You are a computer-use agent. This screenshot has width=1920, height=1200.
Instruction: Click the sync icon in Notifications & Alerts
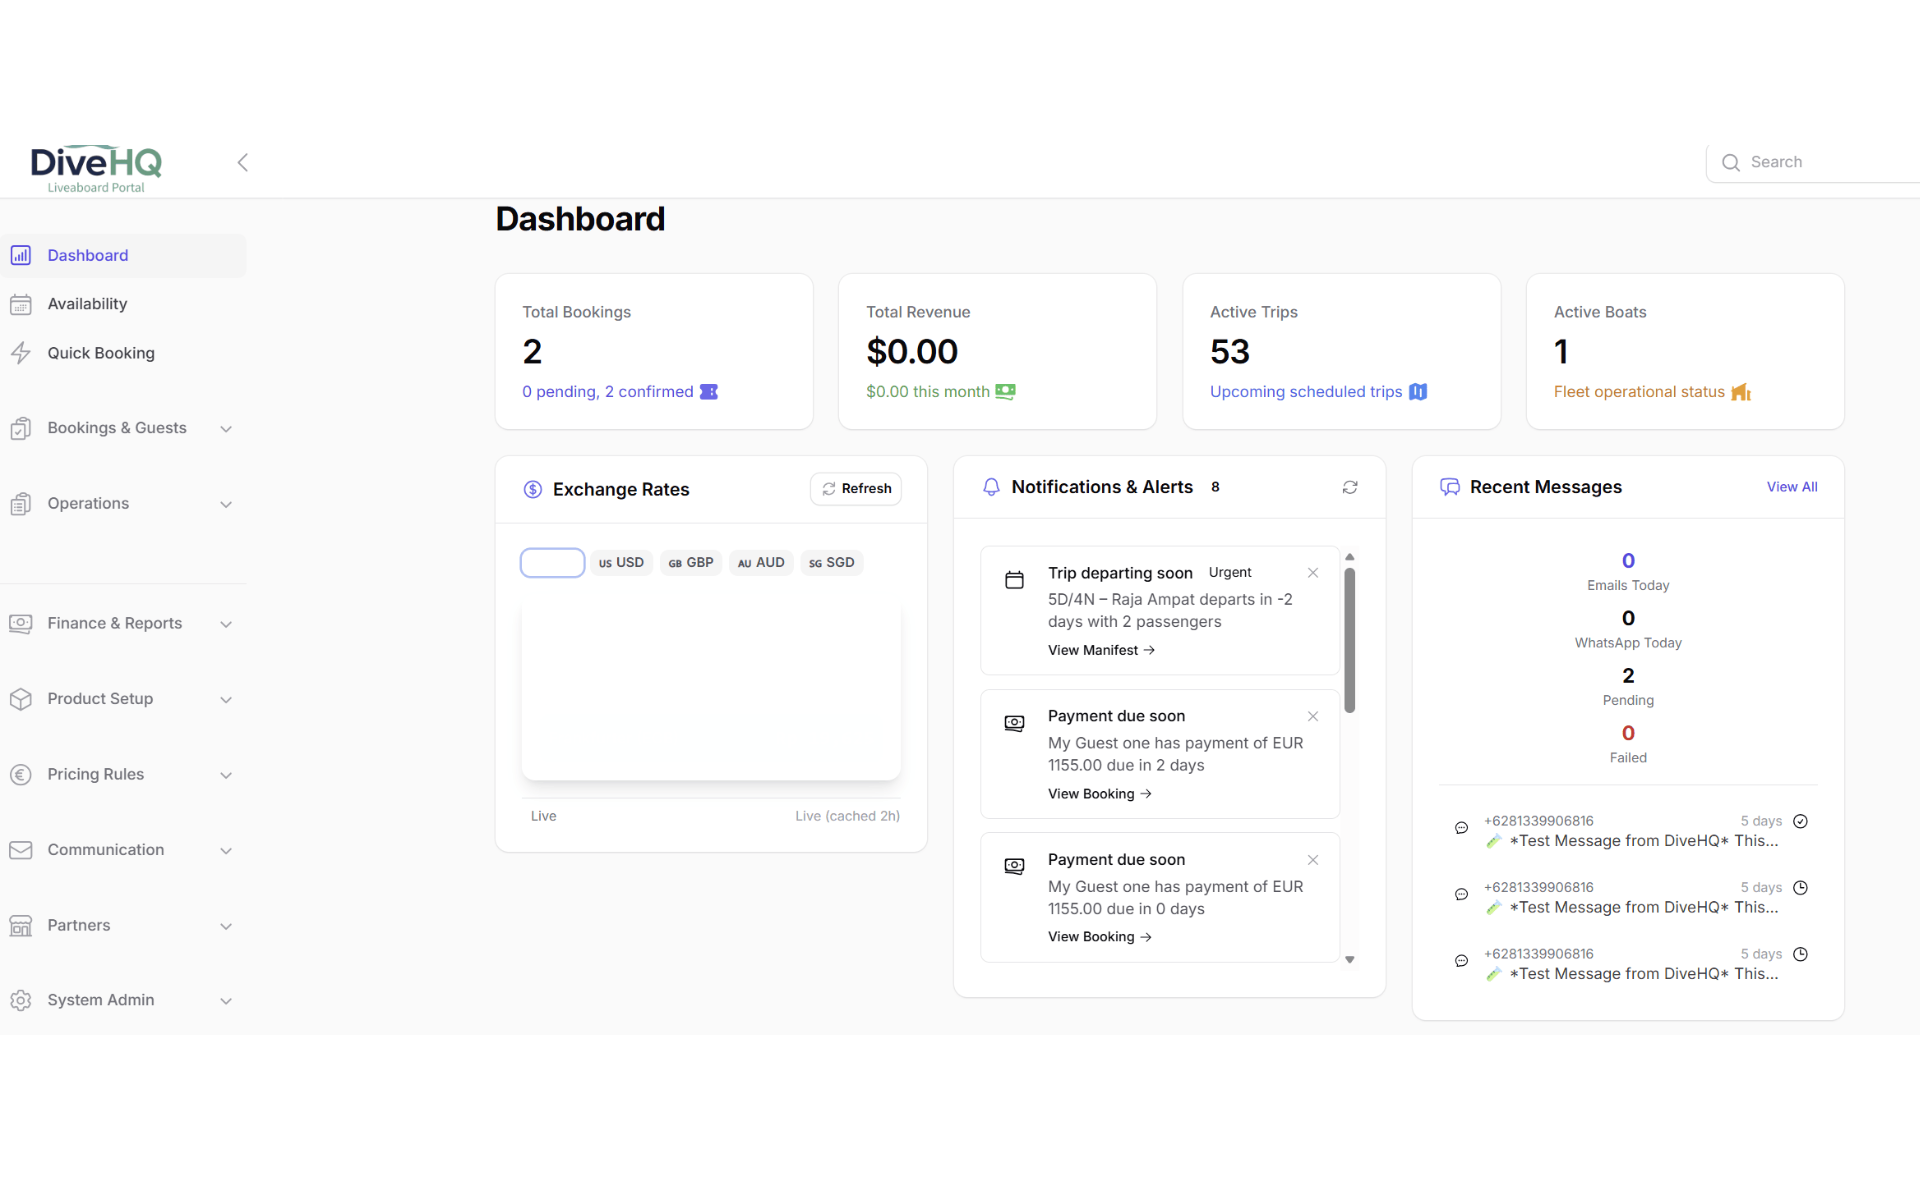tap(1350, 487)
